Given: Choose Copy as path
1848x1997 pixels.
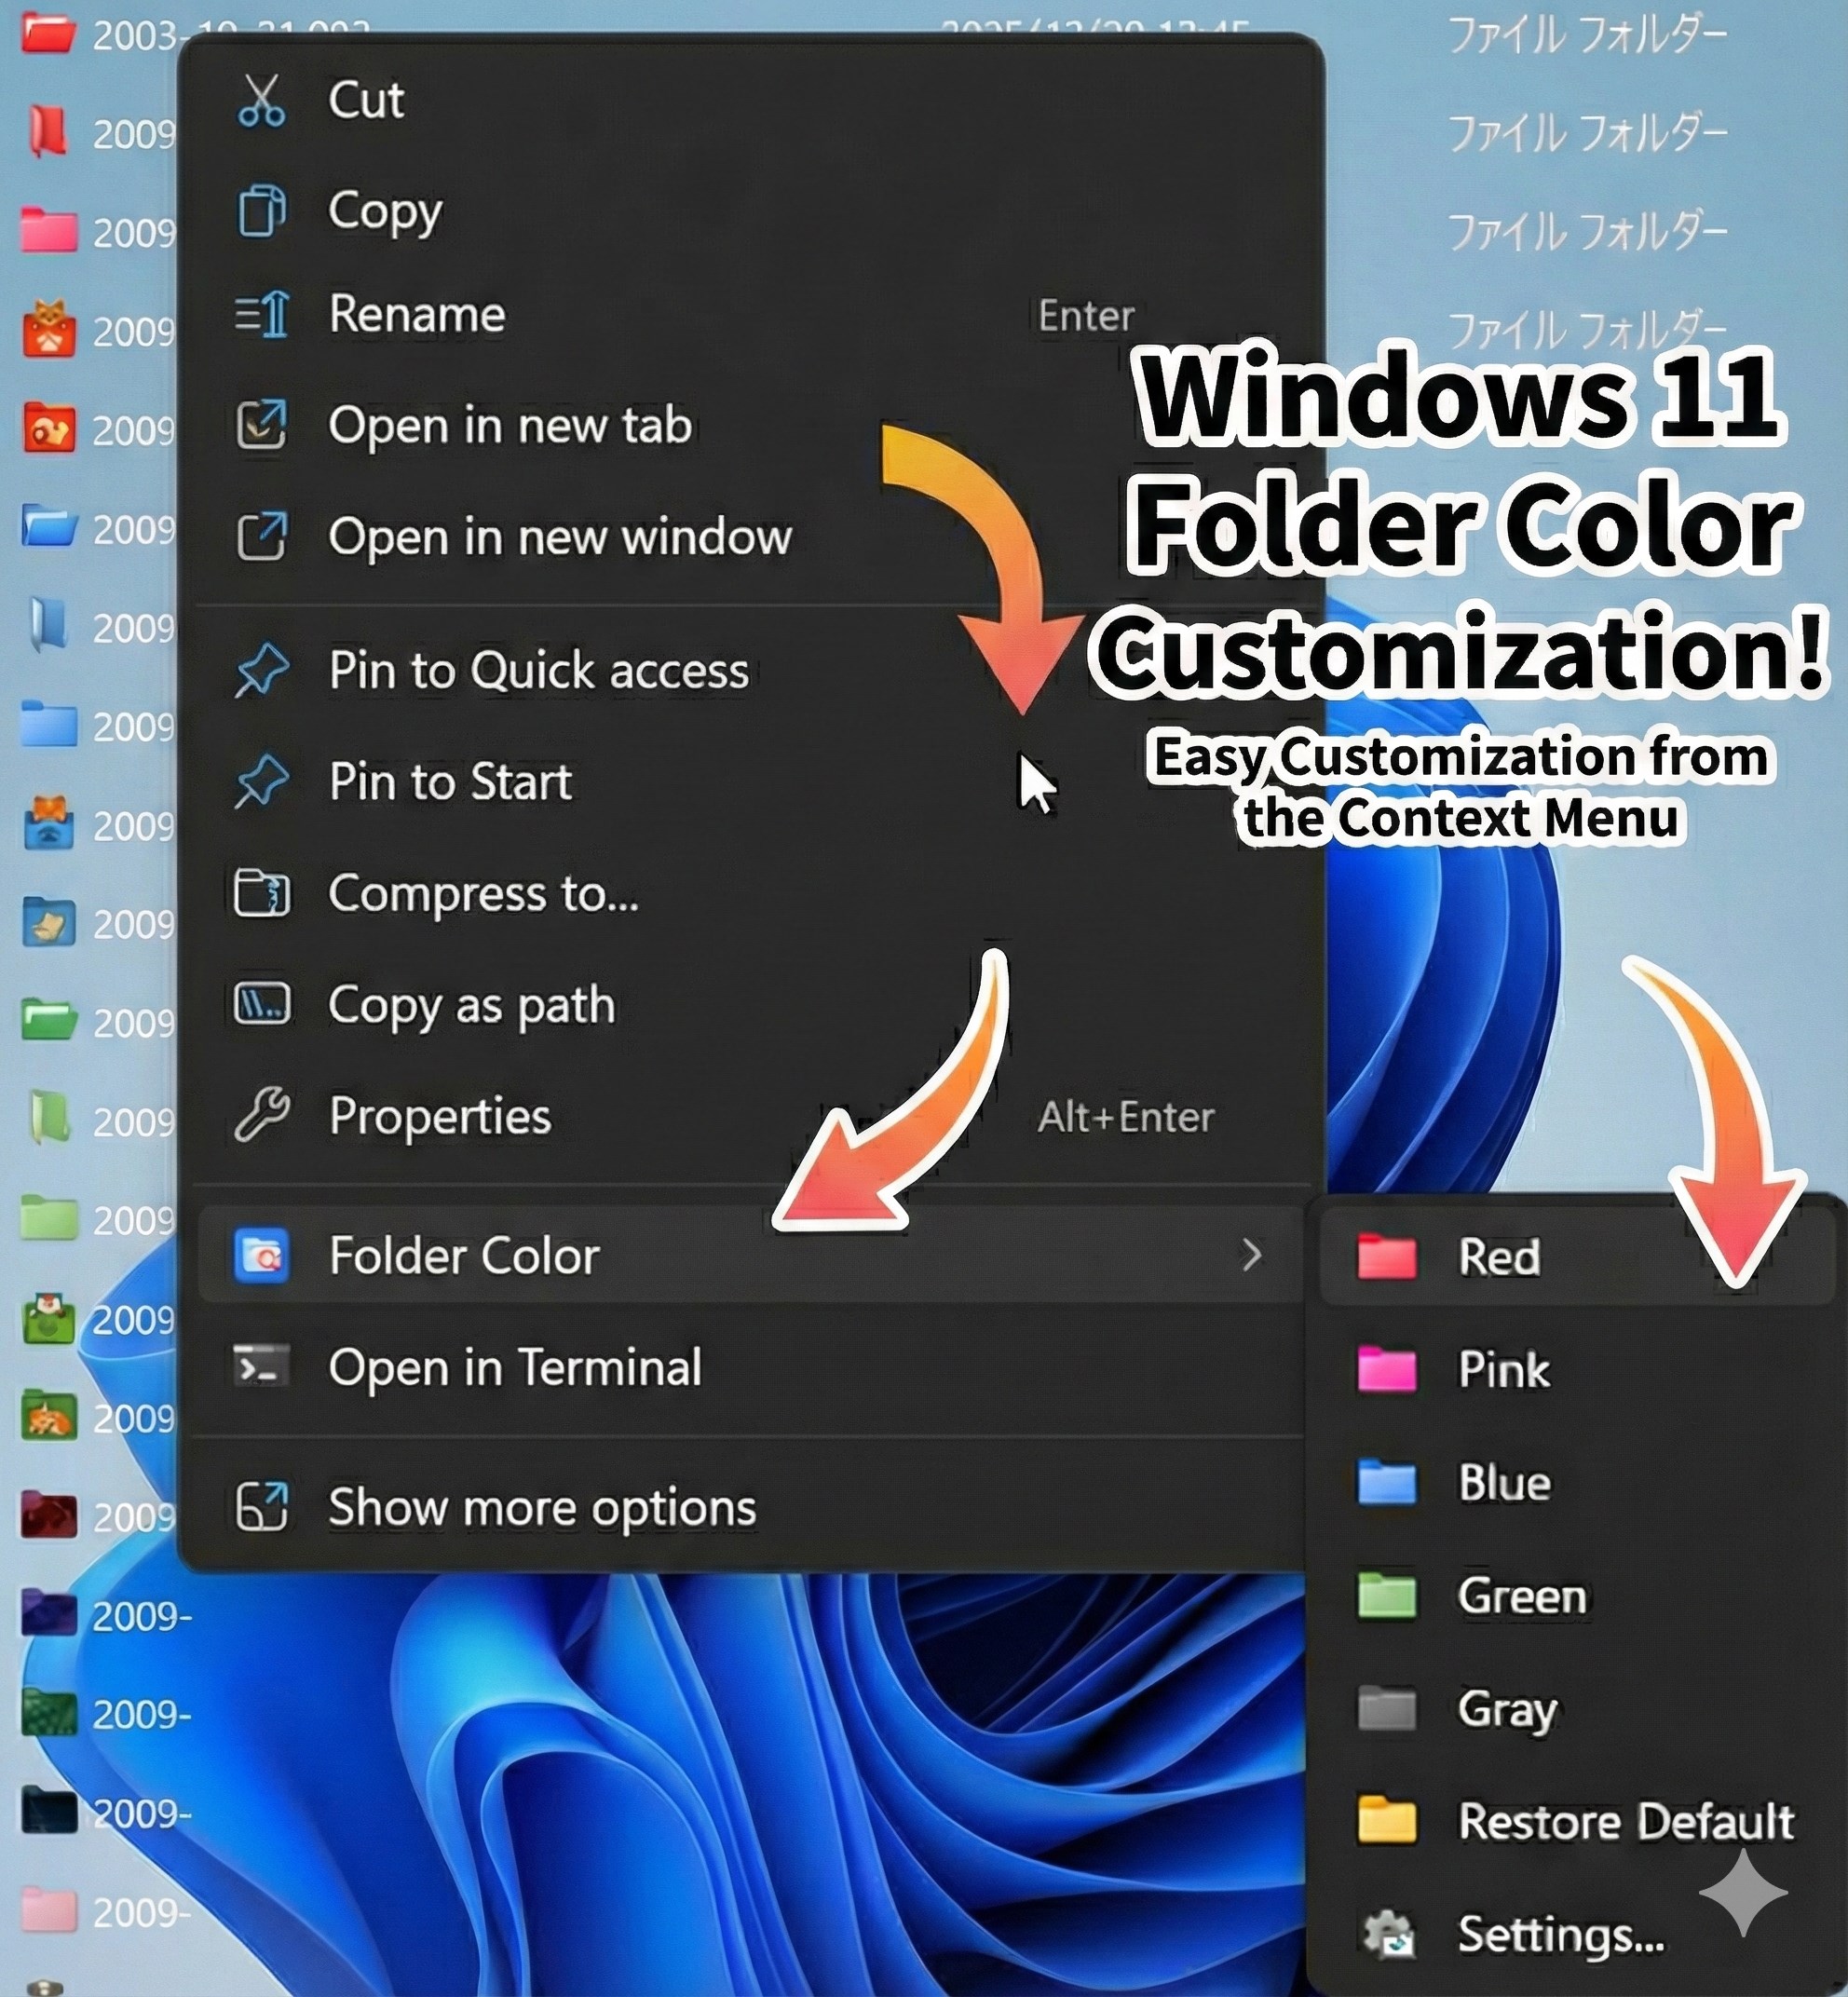Looking at the screenshot, I should pos(750,1005).
